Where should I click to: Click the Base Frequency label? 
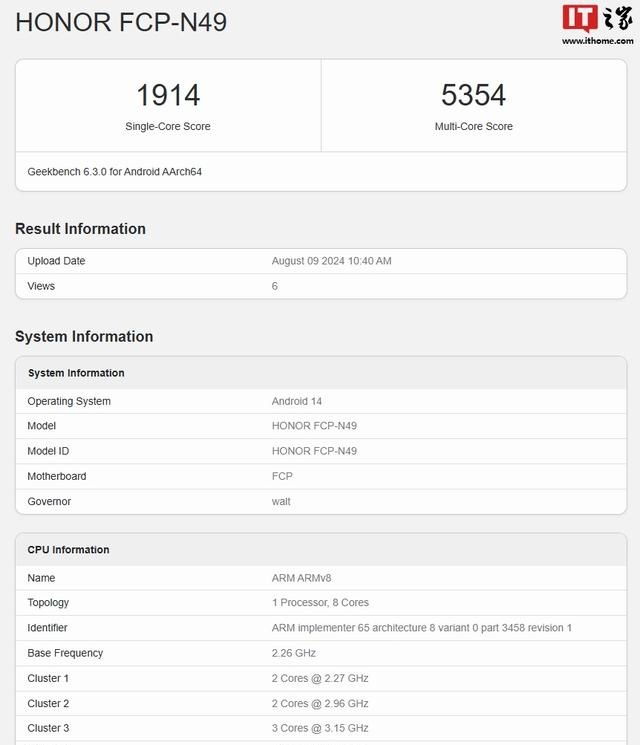point(65,653)
